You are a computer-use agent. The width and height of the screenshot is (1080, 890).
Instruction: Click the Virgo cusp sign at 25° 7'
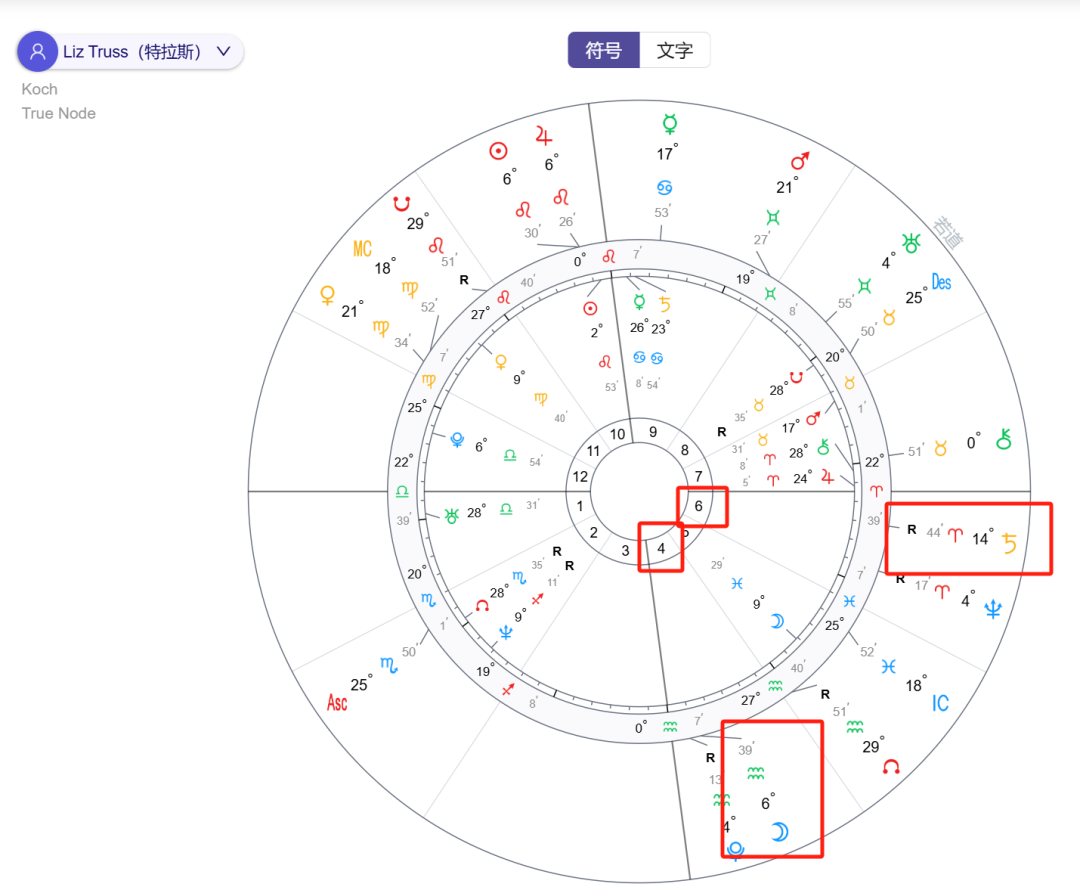428,380
